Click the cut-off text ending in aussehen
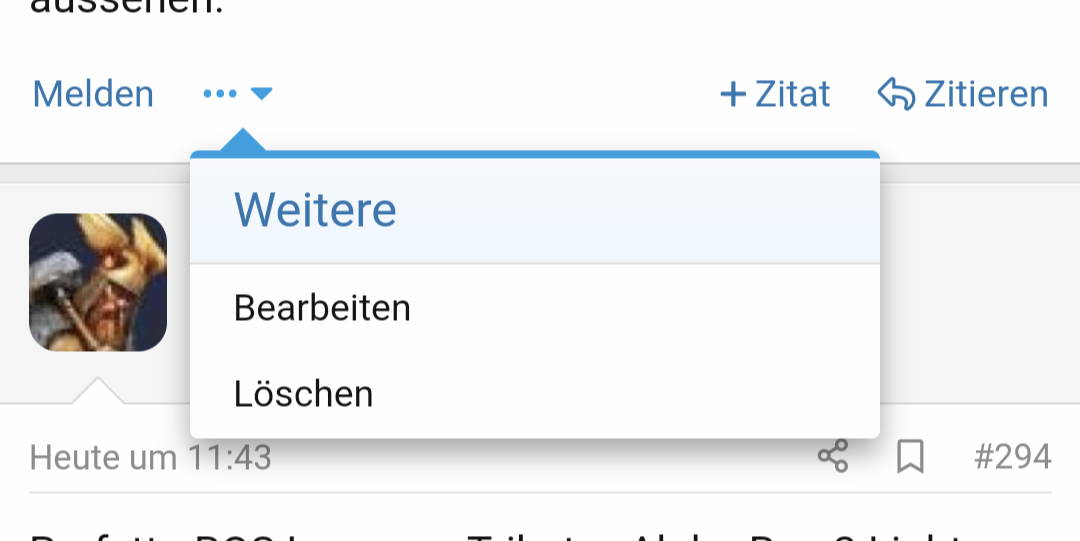Screen dimensions: 1080x541 pyautogui.click(x=127, y=7)
